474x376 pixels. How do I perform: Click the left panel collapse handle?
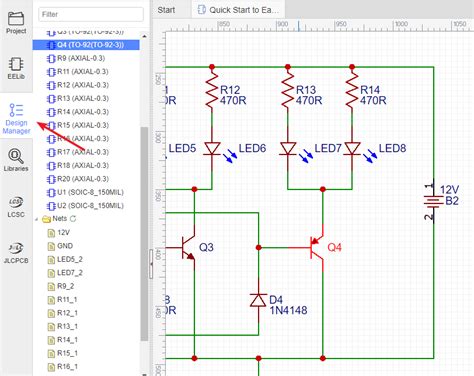[x=151, y=263]
